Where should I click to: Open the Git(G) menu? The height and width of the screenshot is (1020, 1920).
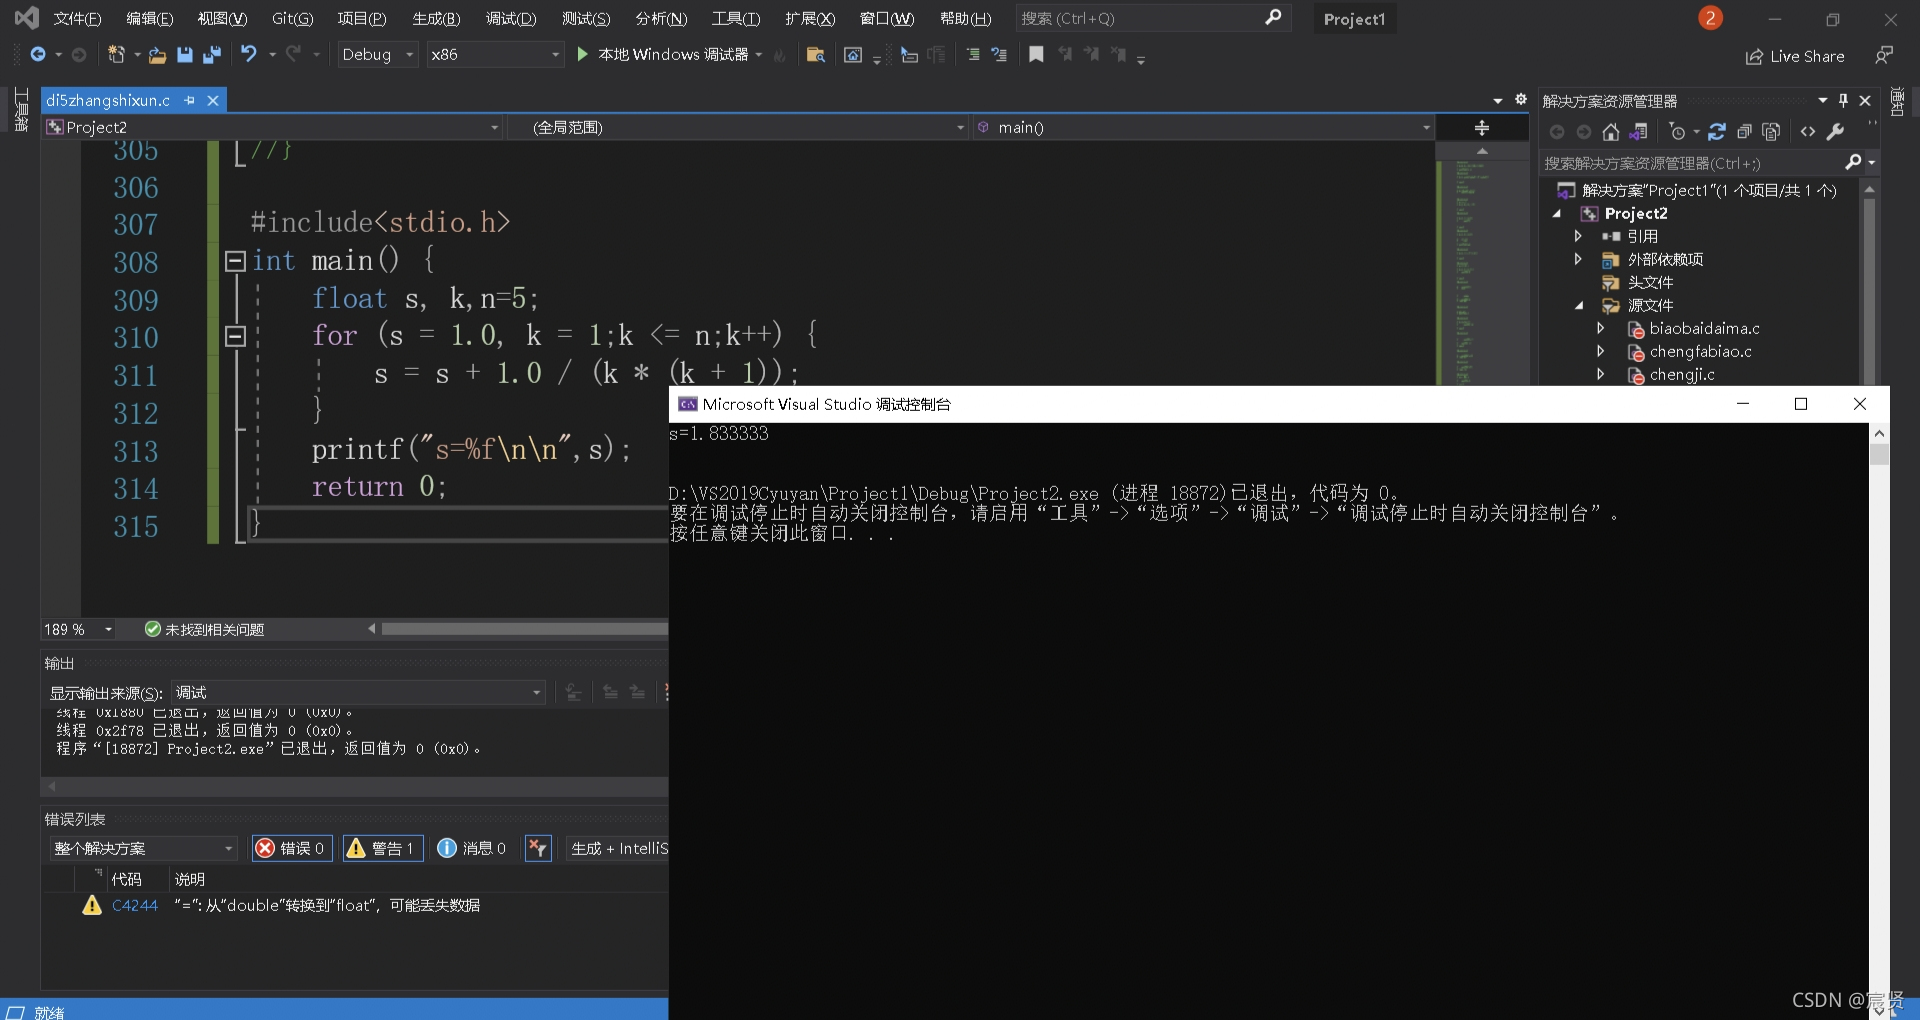pyautogui.click(x=292, y=18)
